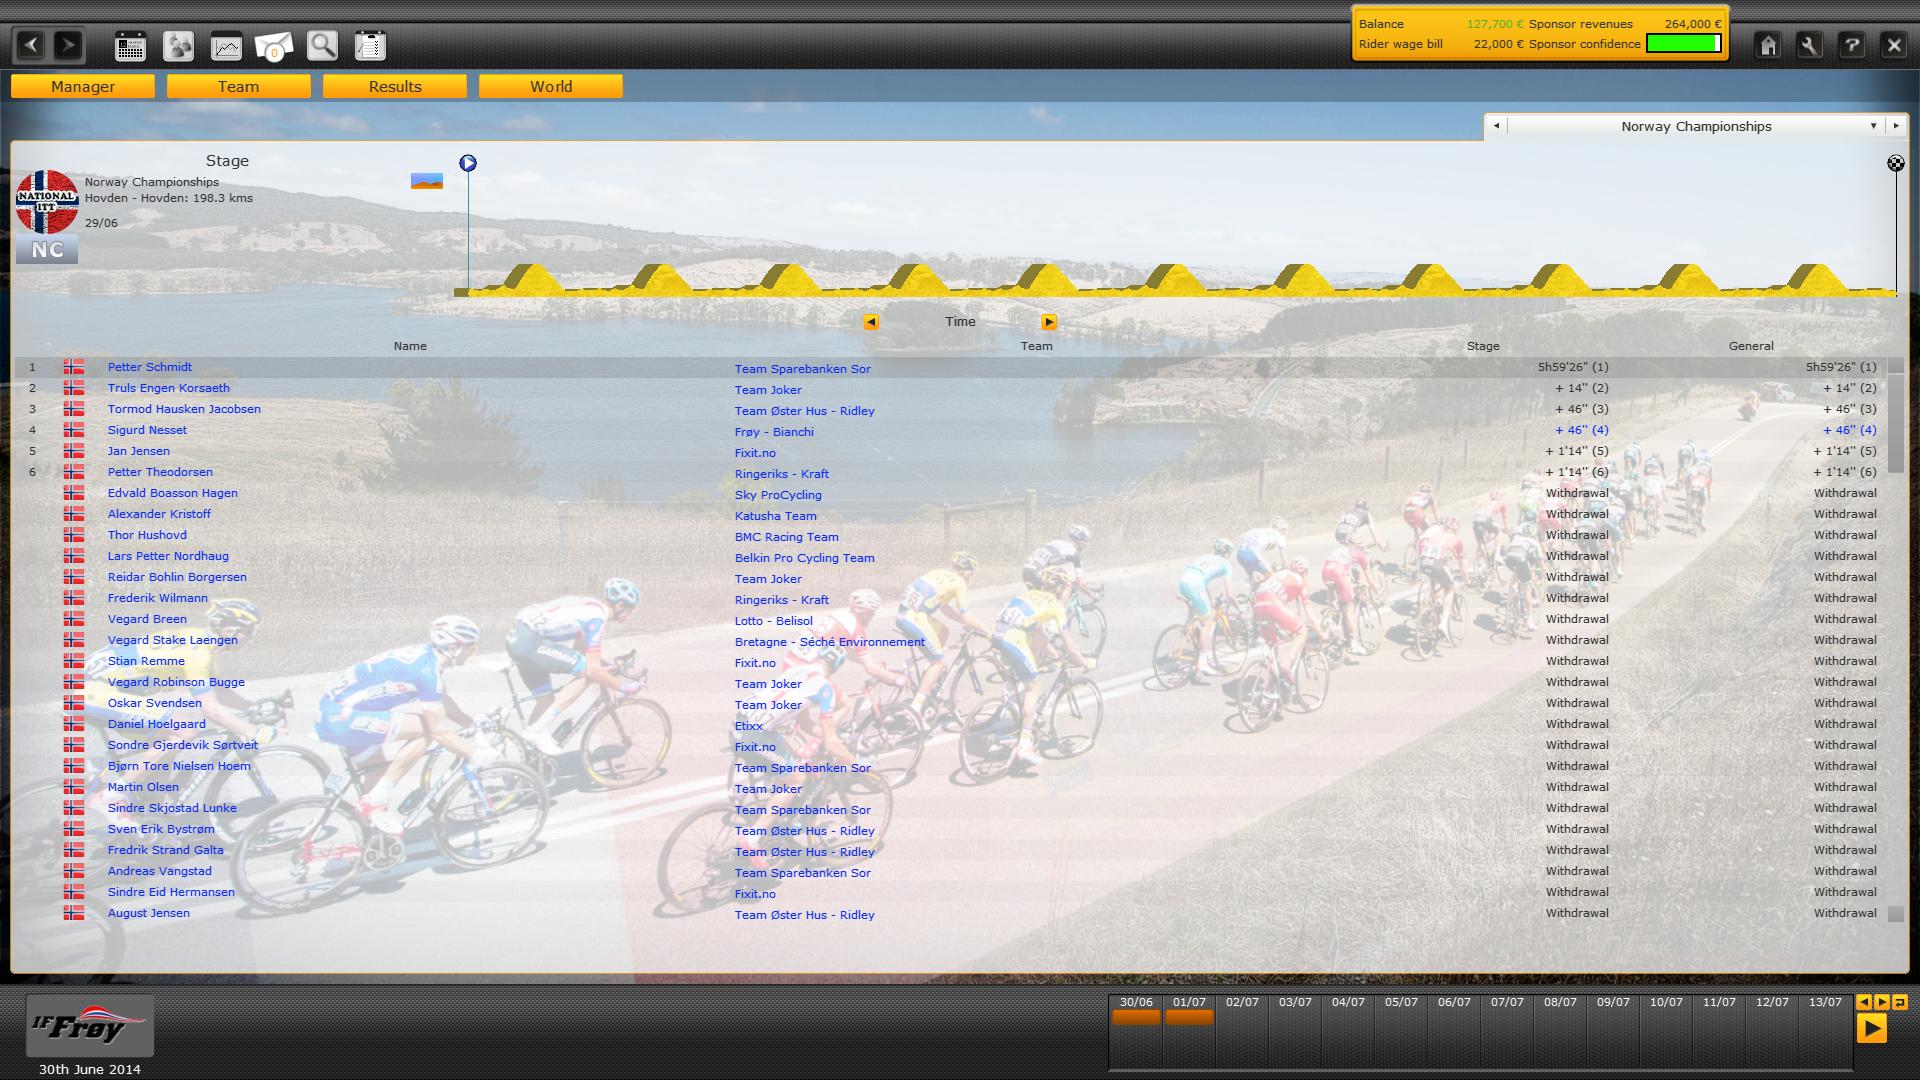The width and height of the screenshot is (1920, 1080).
Task: Open the Results menu
Action: pos(395,87)
